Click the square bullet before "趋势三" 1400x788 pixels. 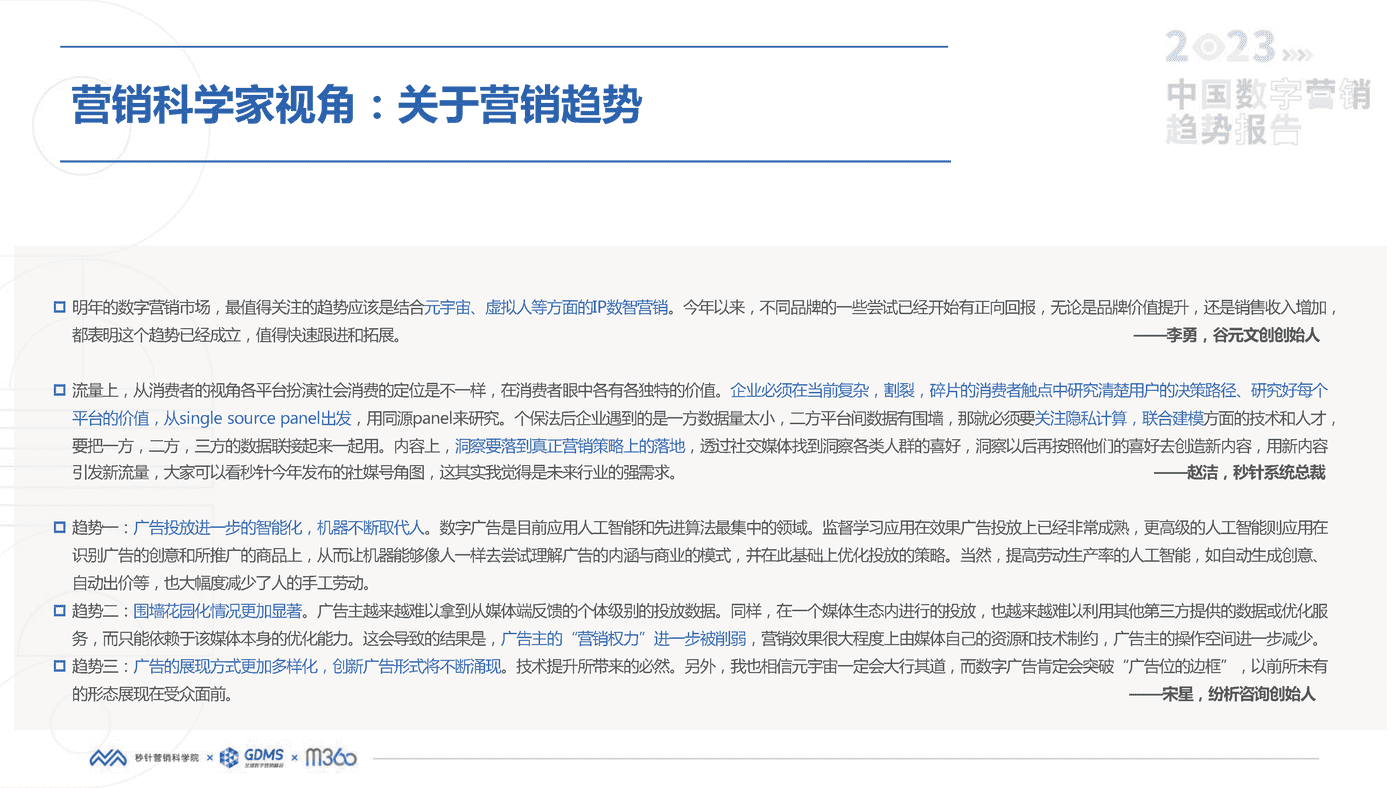pyautogui.click(x=59, y=665)
